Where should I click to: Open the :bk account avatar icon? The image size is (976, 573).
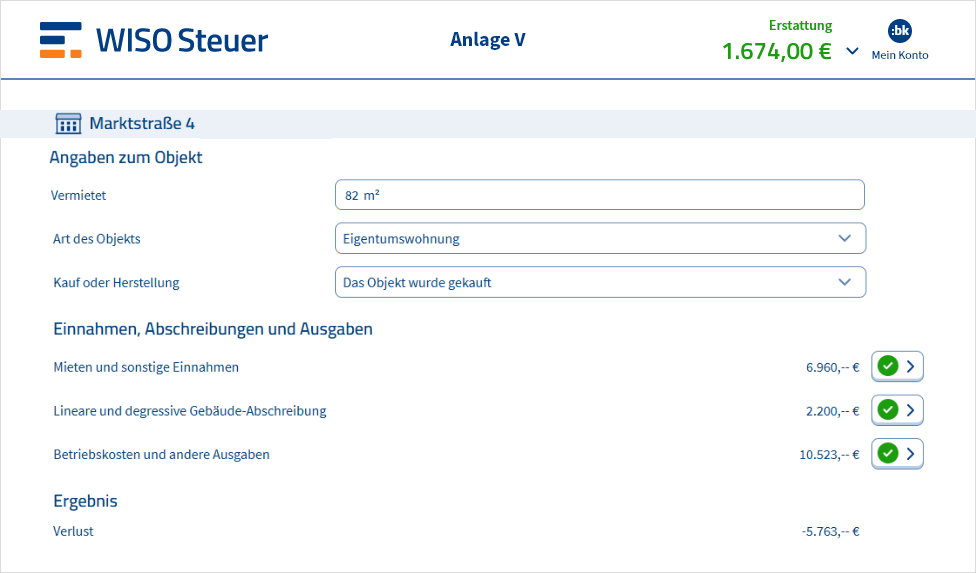tap(899, 31)
